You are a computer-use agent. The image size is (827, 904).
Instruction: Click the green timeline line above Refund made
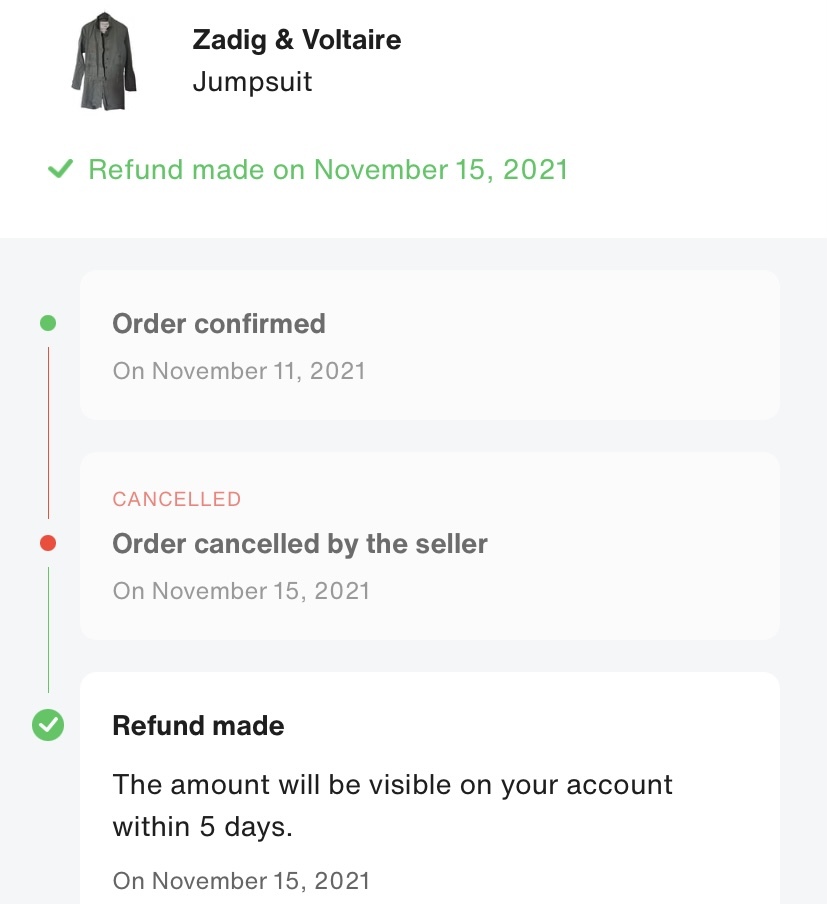pyautogui.click(x=48, y=630)
